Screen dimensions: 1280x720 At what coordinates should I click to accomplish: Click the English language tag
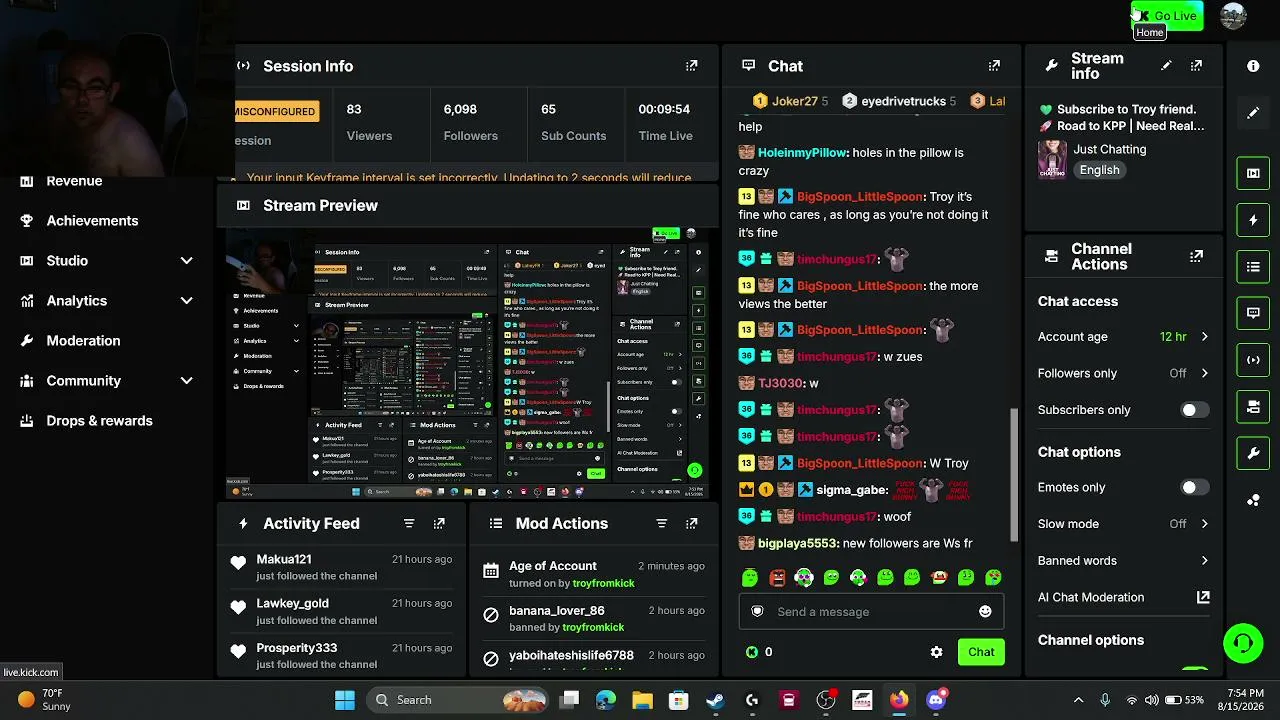tap(1099, 170)
